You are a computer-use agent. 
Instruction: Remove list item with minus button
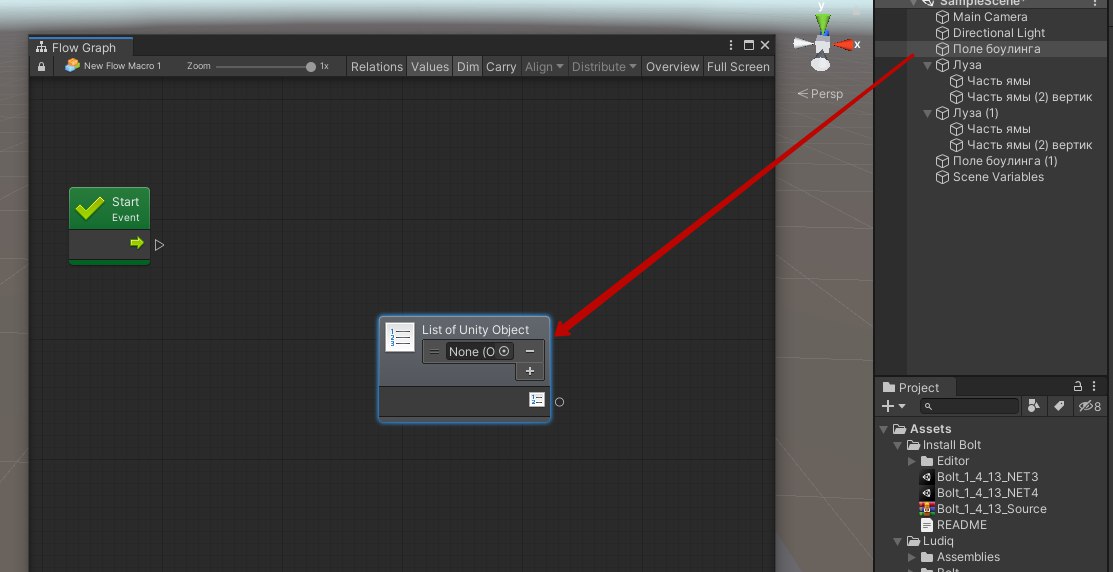pos(530,351)
